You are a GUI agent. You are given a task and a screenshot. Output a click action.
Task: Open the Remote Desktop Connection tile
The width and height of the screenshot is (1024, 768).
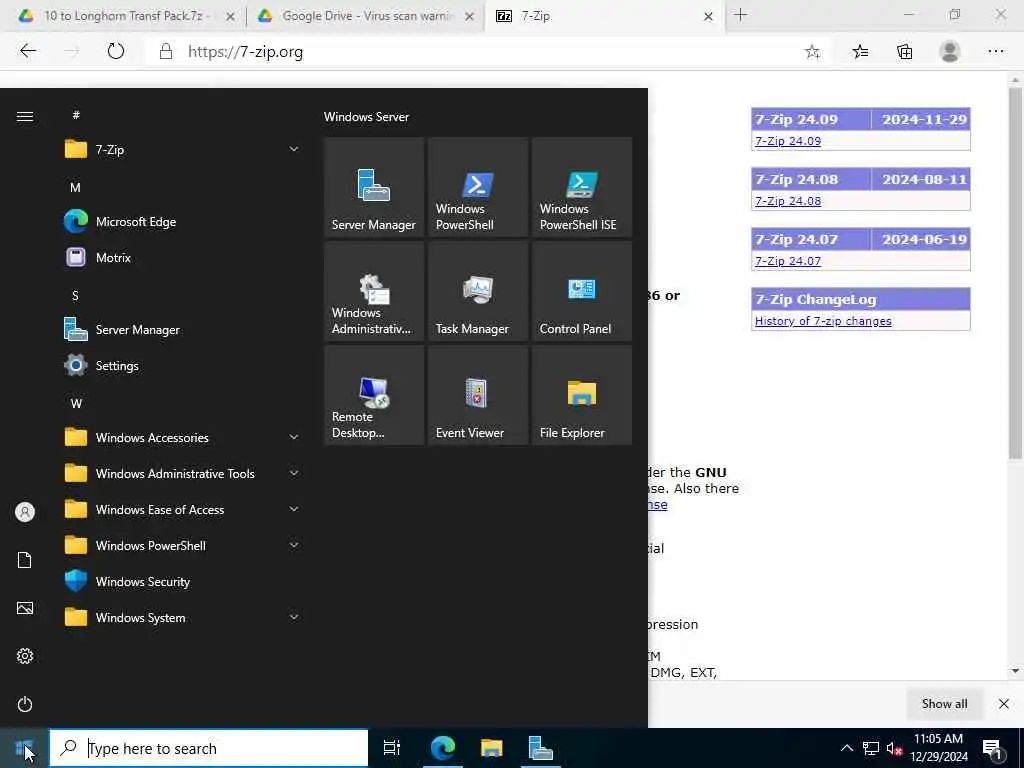coord(374,395)
